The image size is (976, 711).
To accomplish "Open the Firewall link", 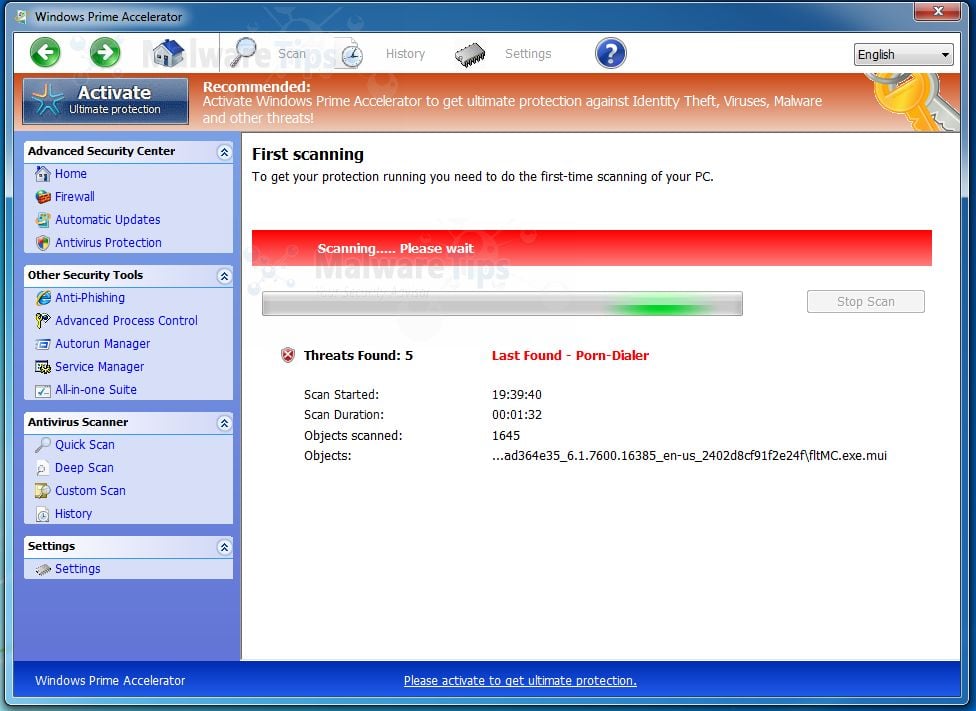I will click(x=75, y=197).
